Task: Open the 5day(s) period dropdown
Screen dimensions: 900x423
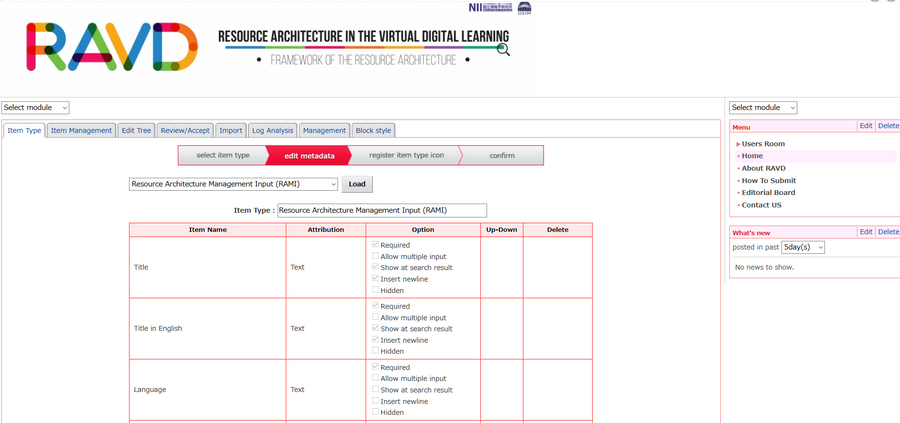Action: pyautogui.click(x=803, y=247)
